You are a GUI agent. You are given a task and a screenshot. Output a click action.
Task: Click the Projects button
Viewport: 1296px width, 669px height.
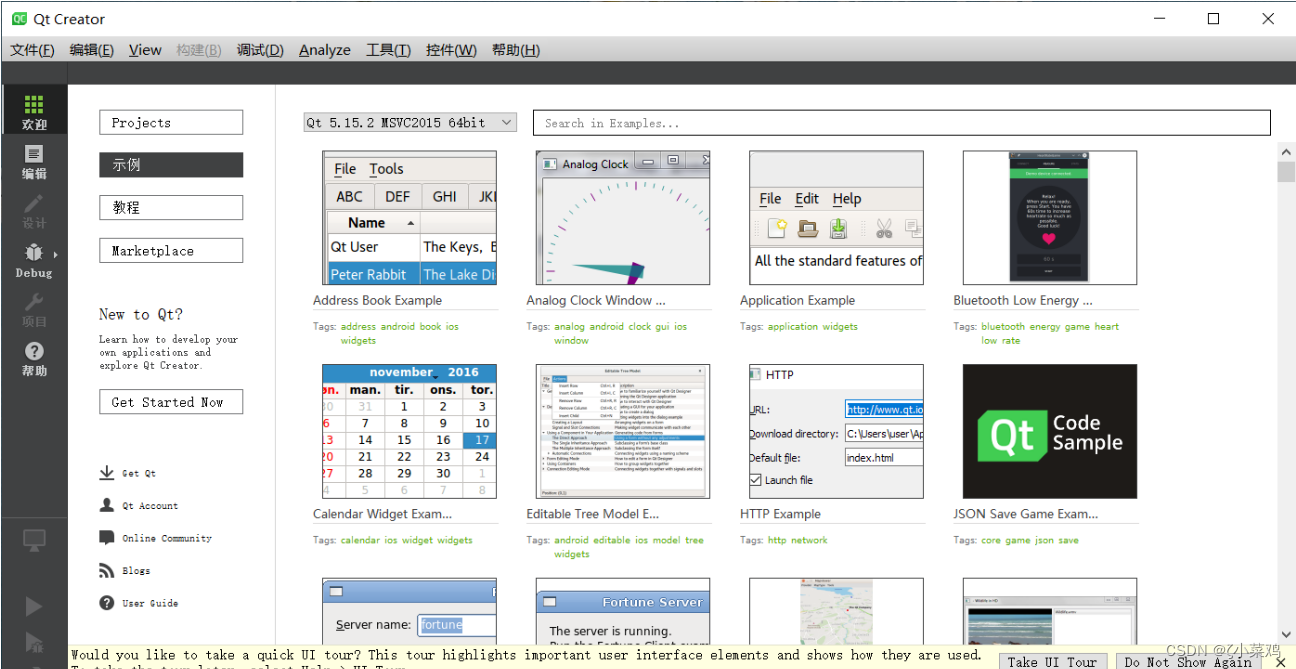tap(171, 122)
